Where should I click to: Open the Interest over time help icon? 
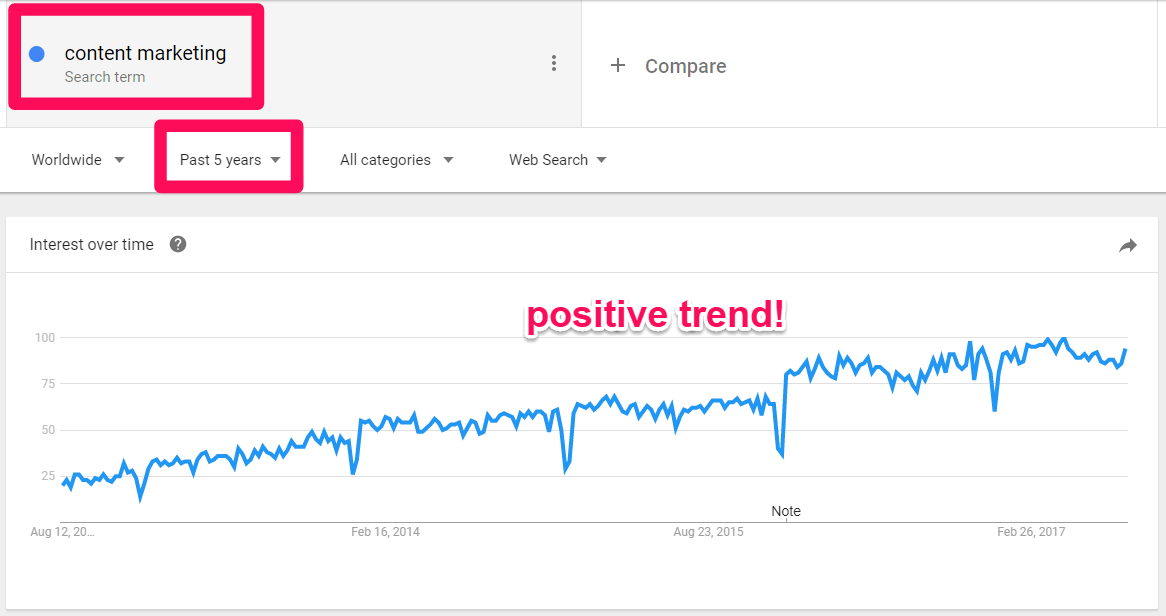click(x=178, y=244)
